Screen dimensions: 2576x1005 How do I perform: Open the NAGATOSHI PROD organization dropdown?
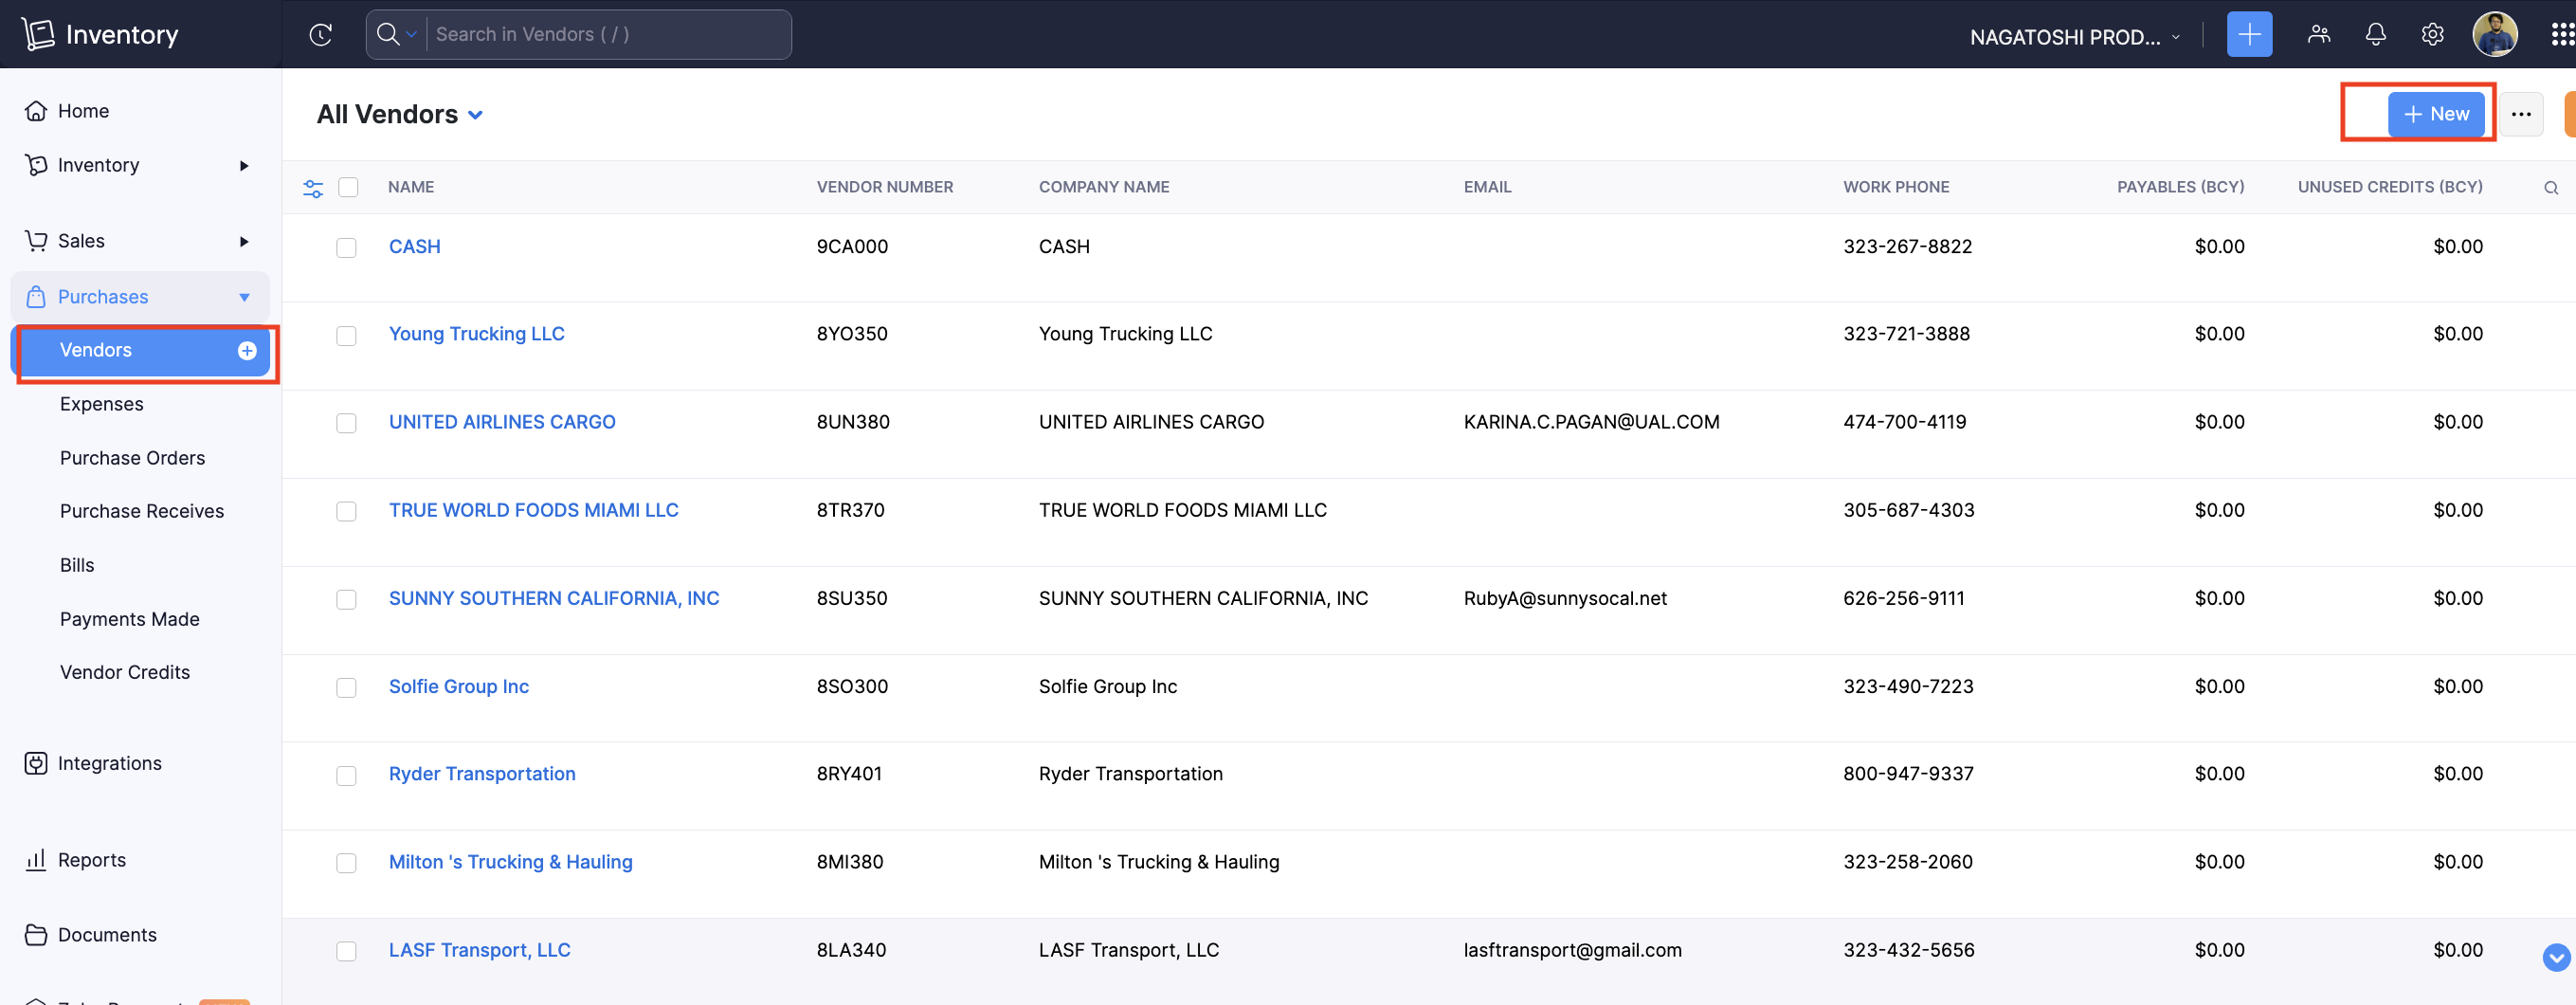[x=2074, y=37]
